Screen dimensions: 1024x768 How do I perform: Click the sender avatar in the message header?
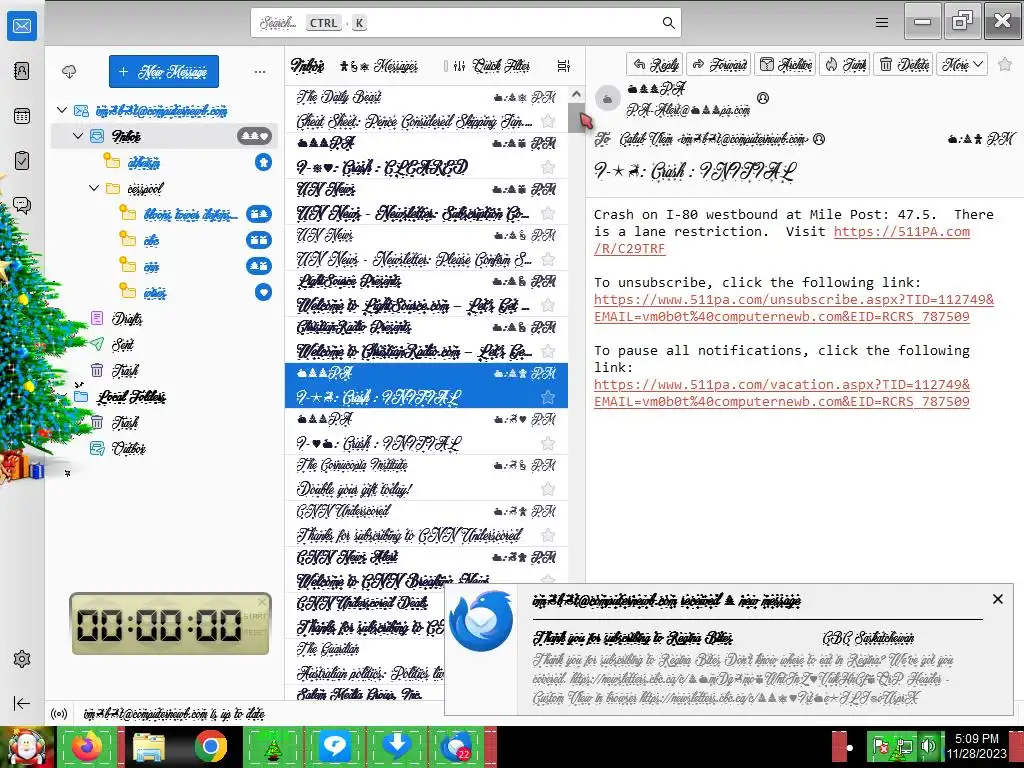(x=607, y=99)
